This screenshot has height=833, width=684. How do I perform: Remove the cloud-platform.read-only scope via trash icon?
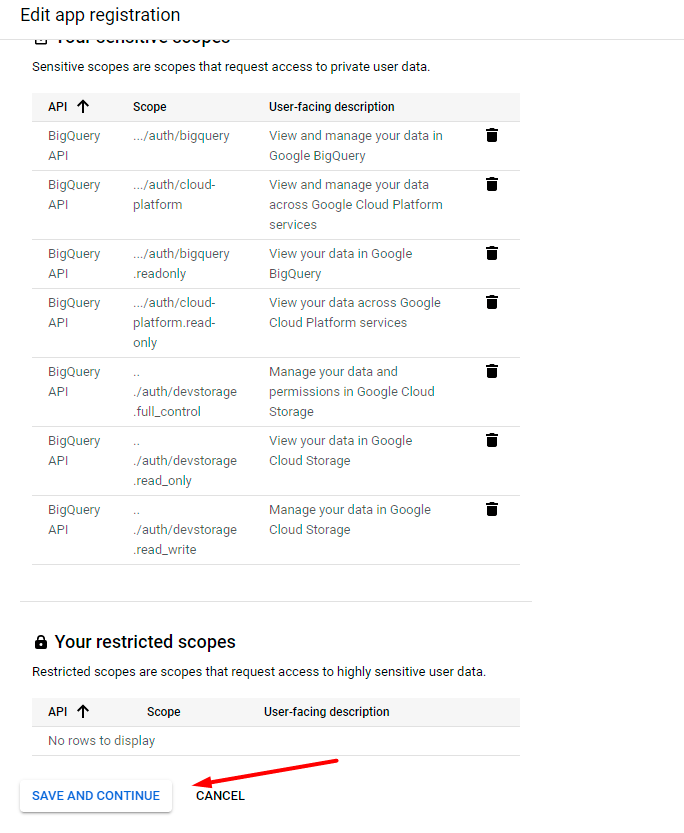[492, 302]
